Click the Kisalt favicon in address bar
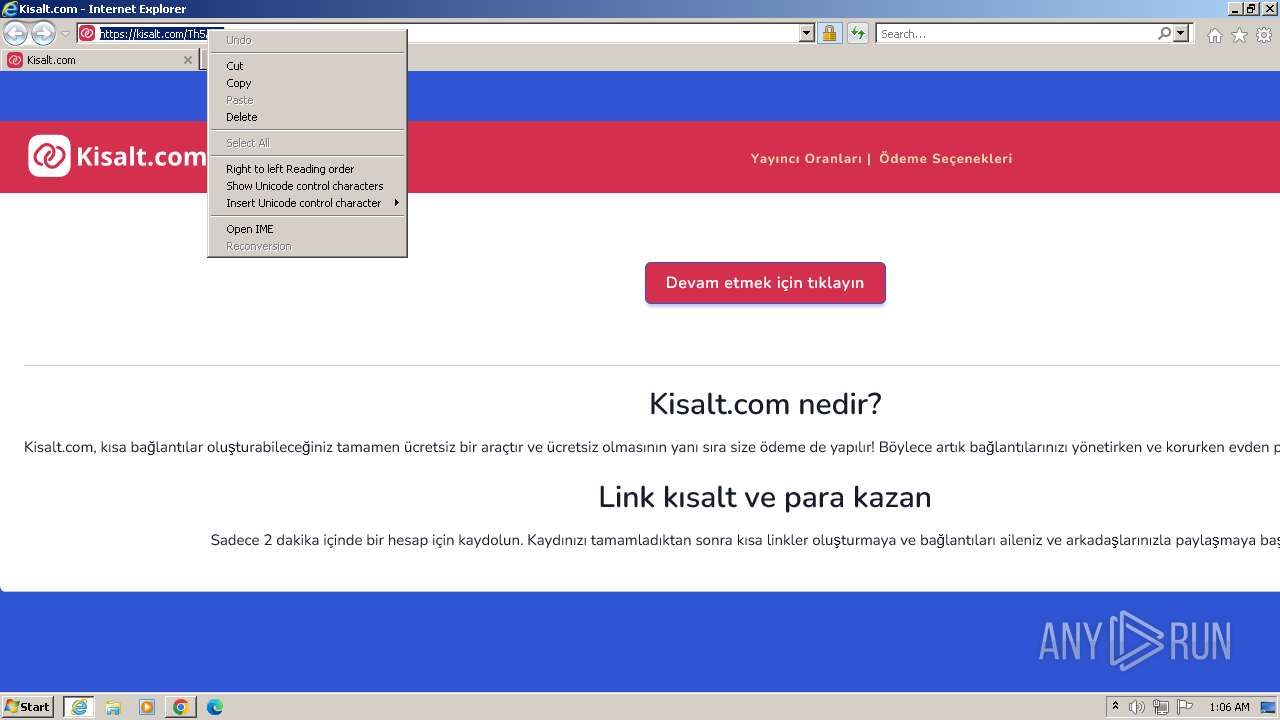 point(87,33)
